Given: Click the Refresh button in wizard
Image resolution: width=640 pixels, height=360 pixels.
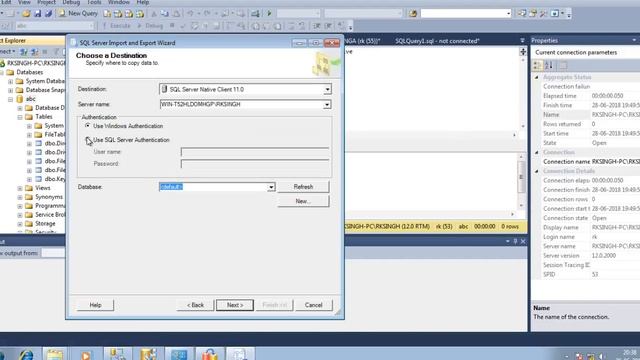Looking at the screenshot, I should pos(303,187).
